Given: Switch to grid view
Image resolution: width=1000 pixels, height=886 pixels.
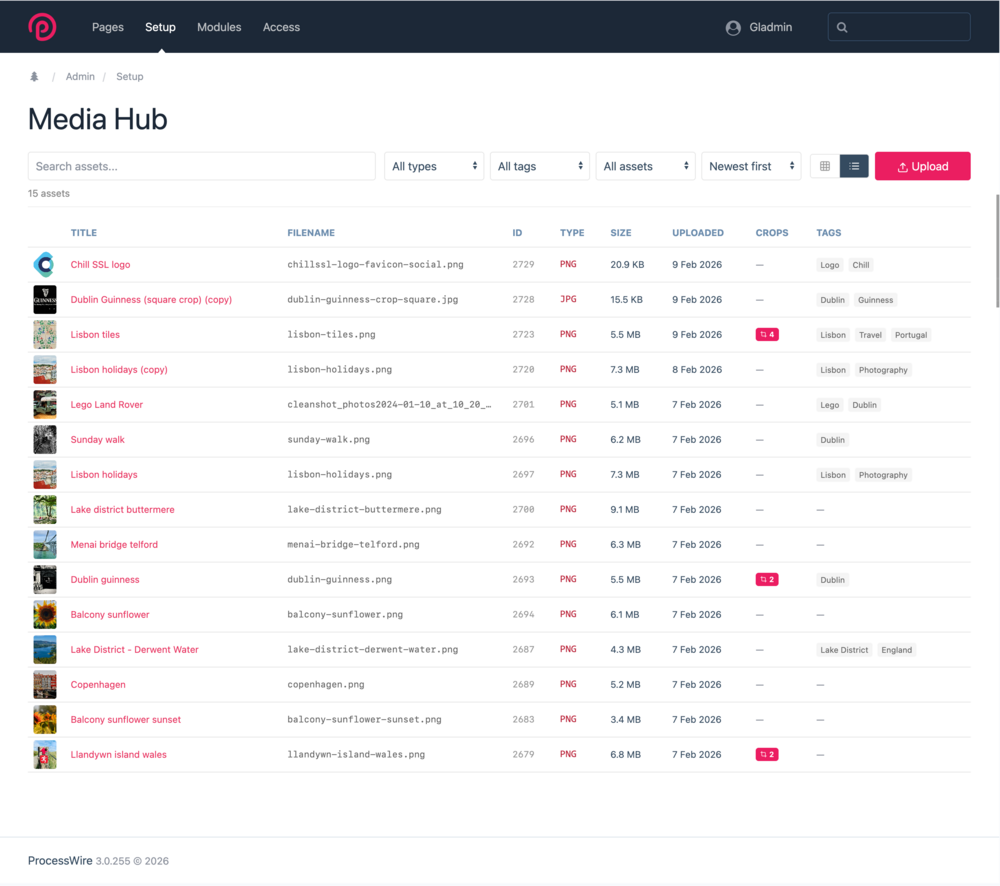Looking at the screenshot, I should pyautogui.click(x=825, y=167).
